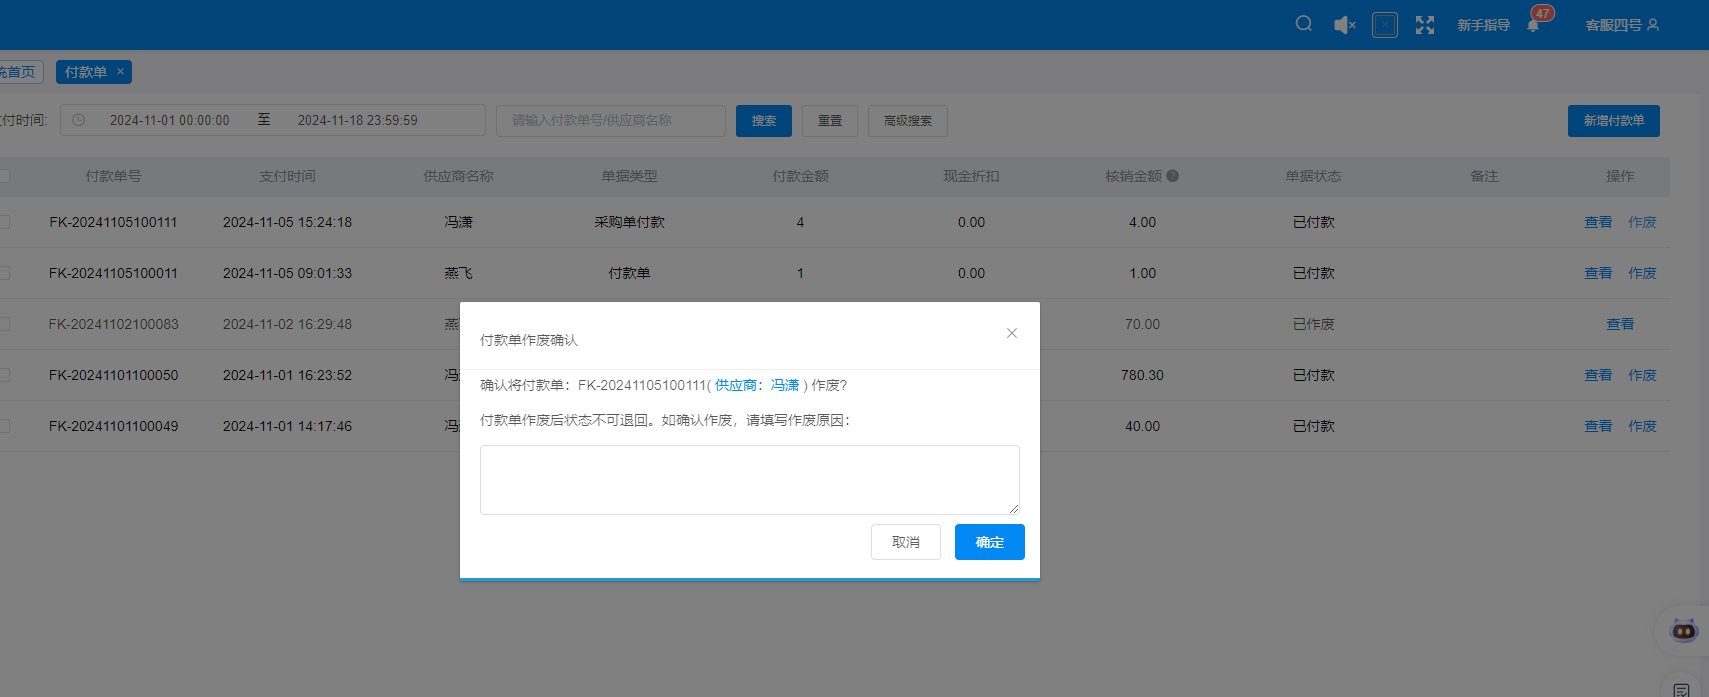The image size is (1709, 697).
Task: Click the boxed X icon in header
Action: tap(1384, 25)
